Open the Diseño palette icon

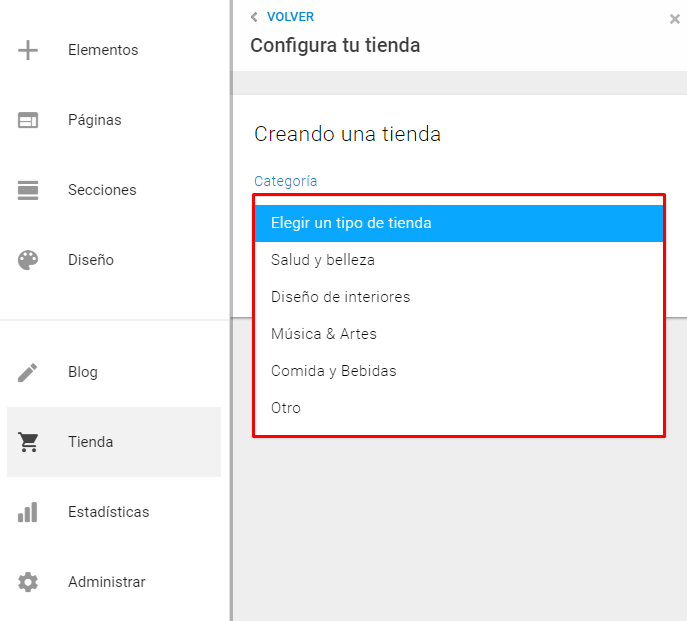tap(28, 260)
